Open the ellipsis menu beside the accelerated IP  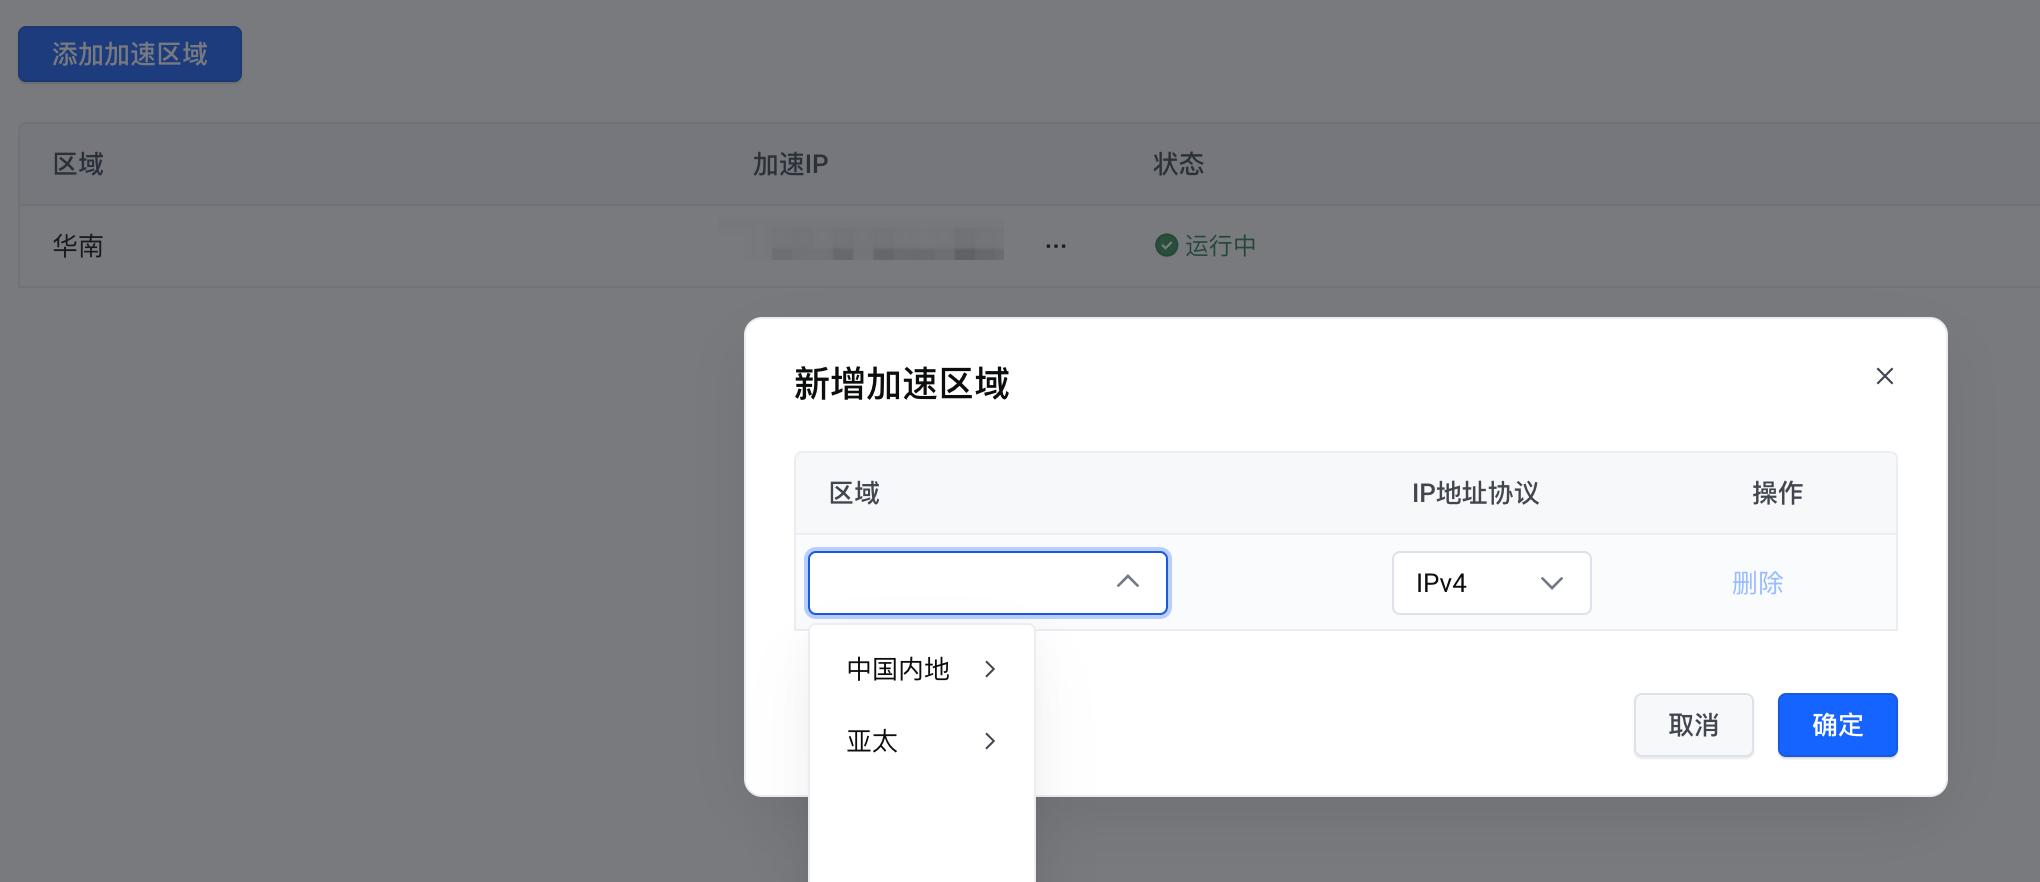tap(1056, 246)
